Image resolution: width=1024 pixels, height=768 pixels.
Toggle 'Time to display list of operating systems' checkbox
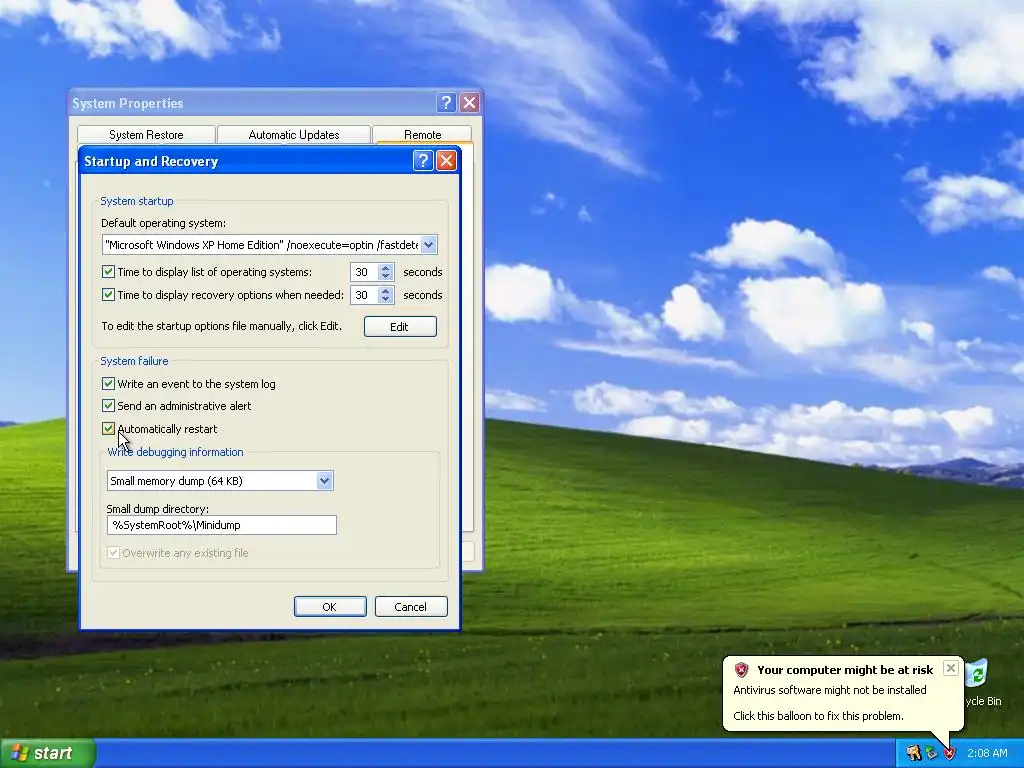tap(108, 272)
